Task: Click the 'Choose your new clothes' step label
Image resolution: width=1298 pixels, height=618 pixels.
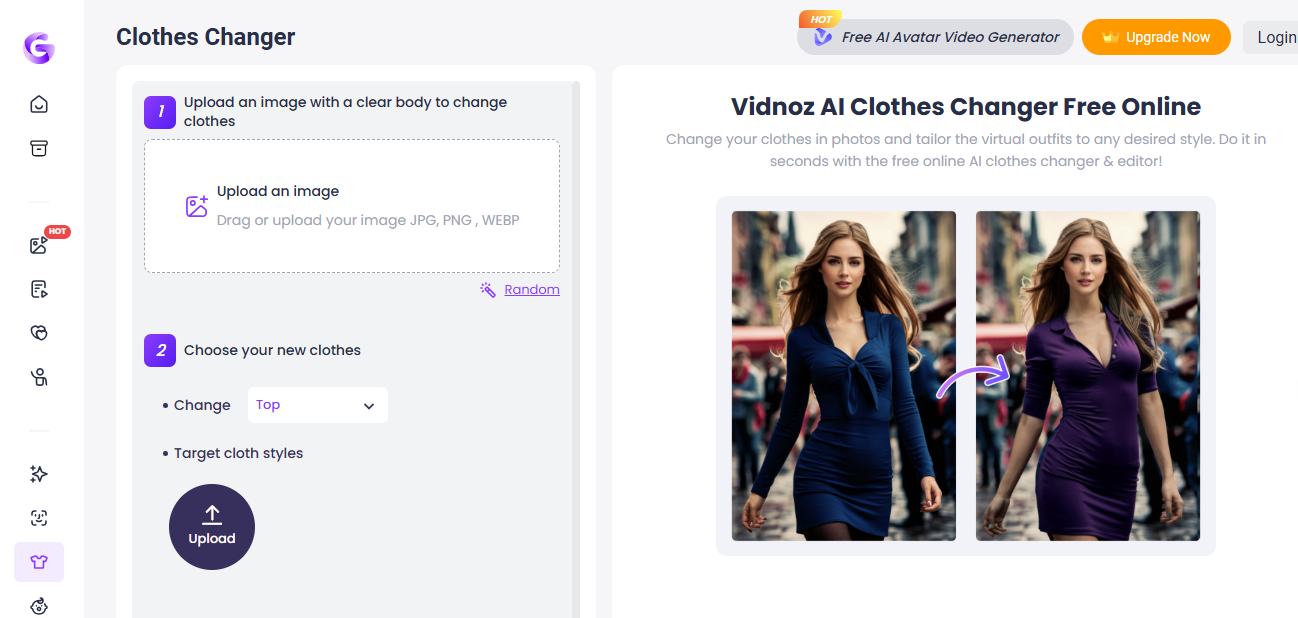Action: (x=272, y=350)
